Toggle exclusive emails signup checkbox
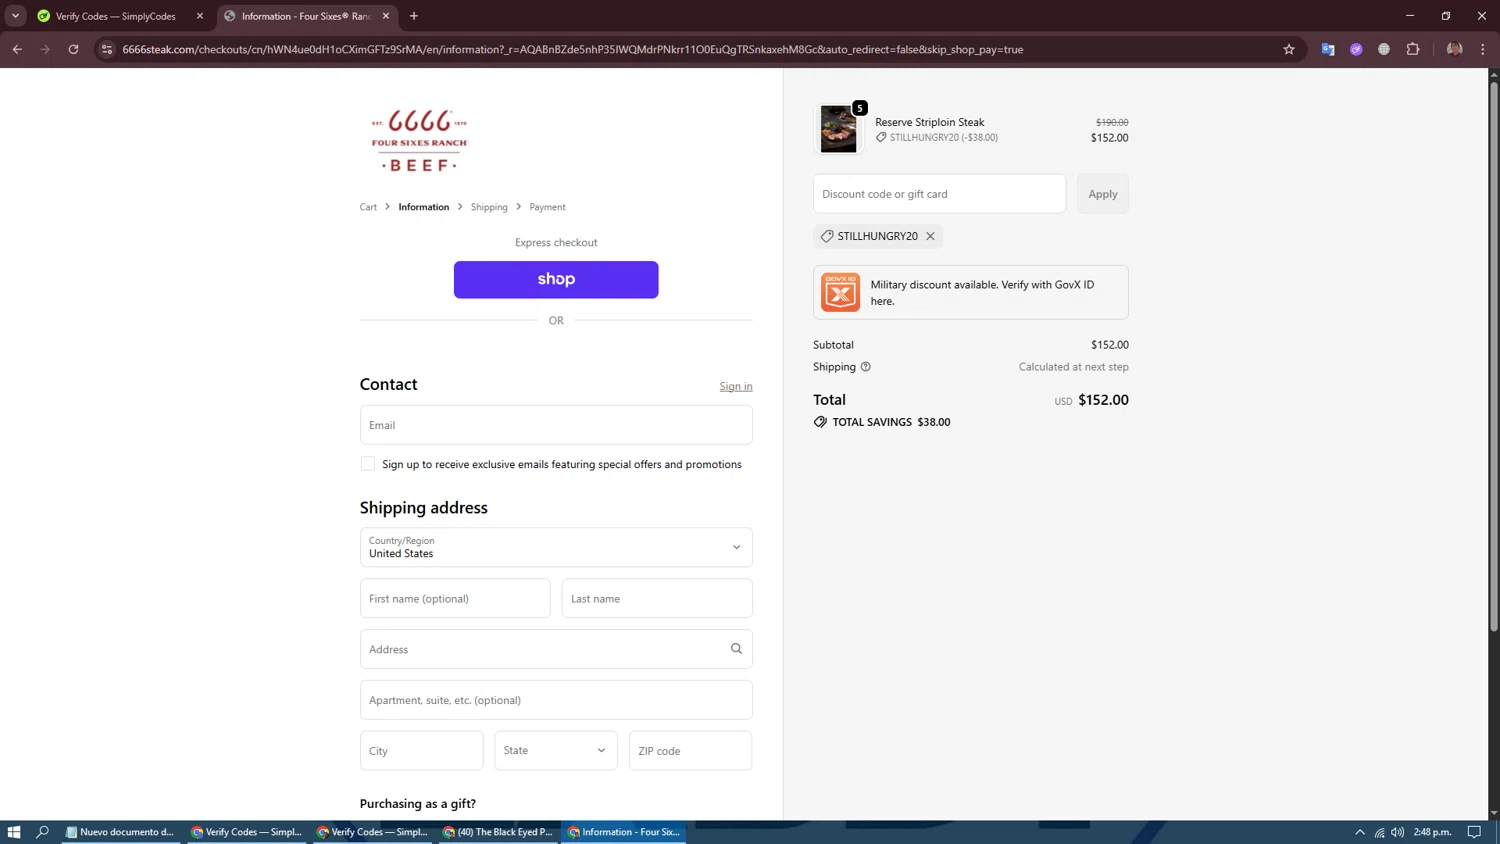Viewport: 1500px width, 844px height. [368, 464]
